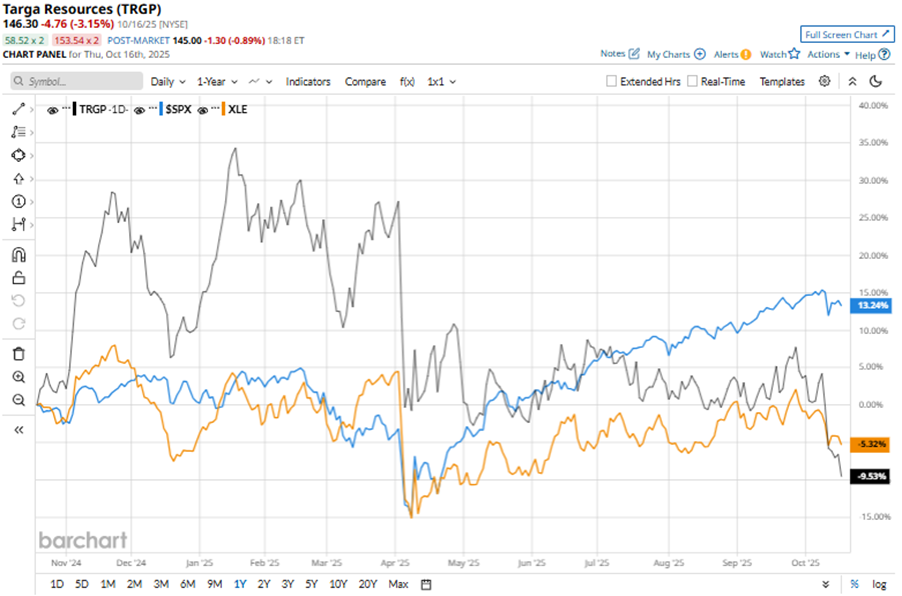Select the 2Y time range
902x596 pixels.
pos(264,584)
